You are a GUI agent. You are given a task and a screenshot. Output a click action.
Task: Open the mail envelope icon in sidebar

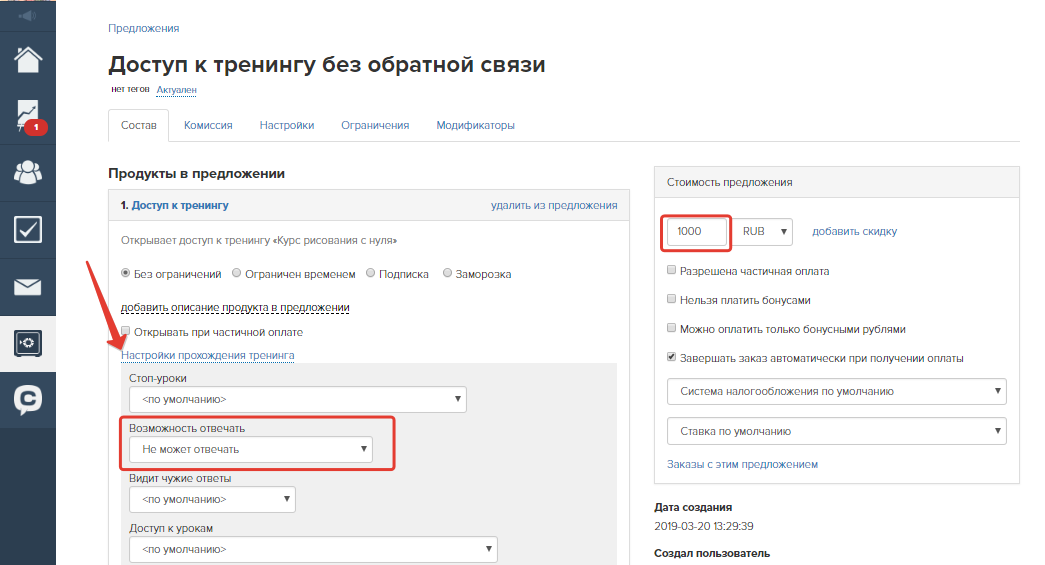28,287
